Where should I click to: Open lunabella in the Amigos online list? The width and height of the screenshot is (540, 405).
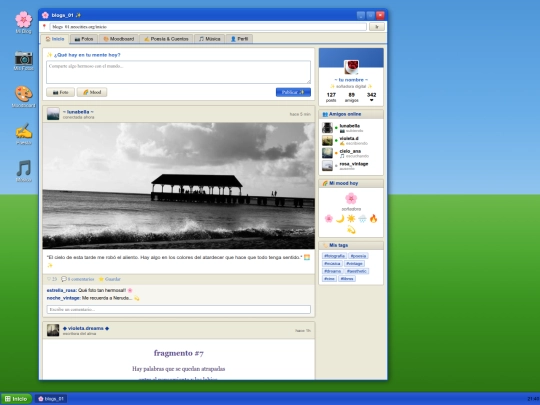tap(351, 128)
